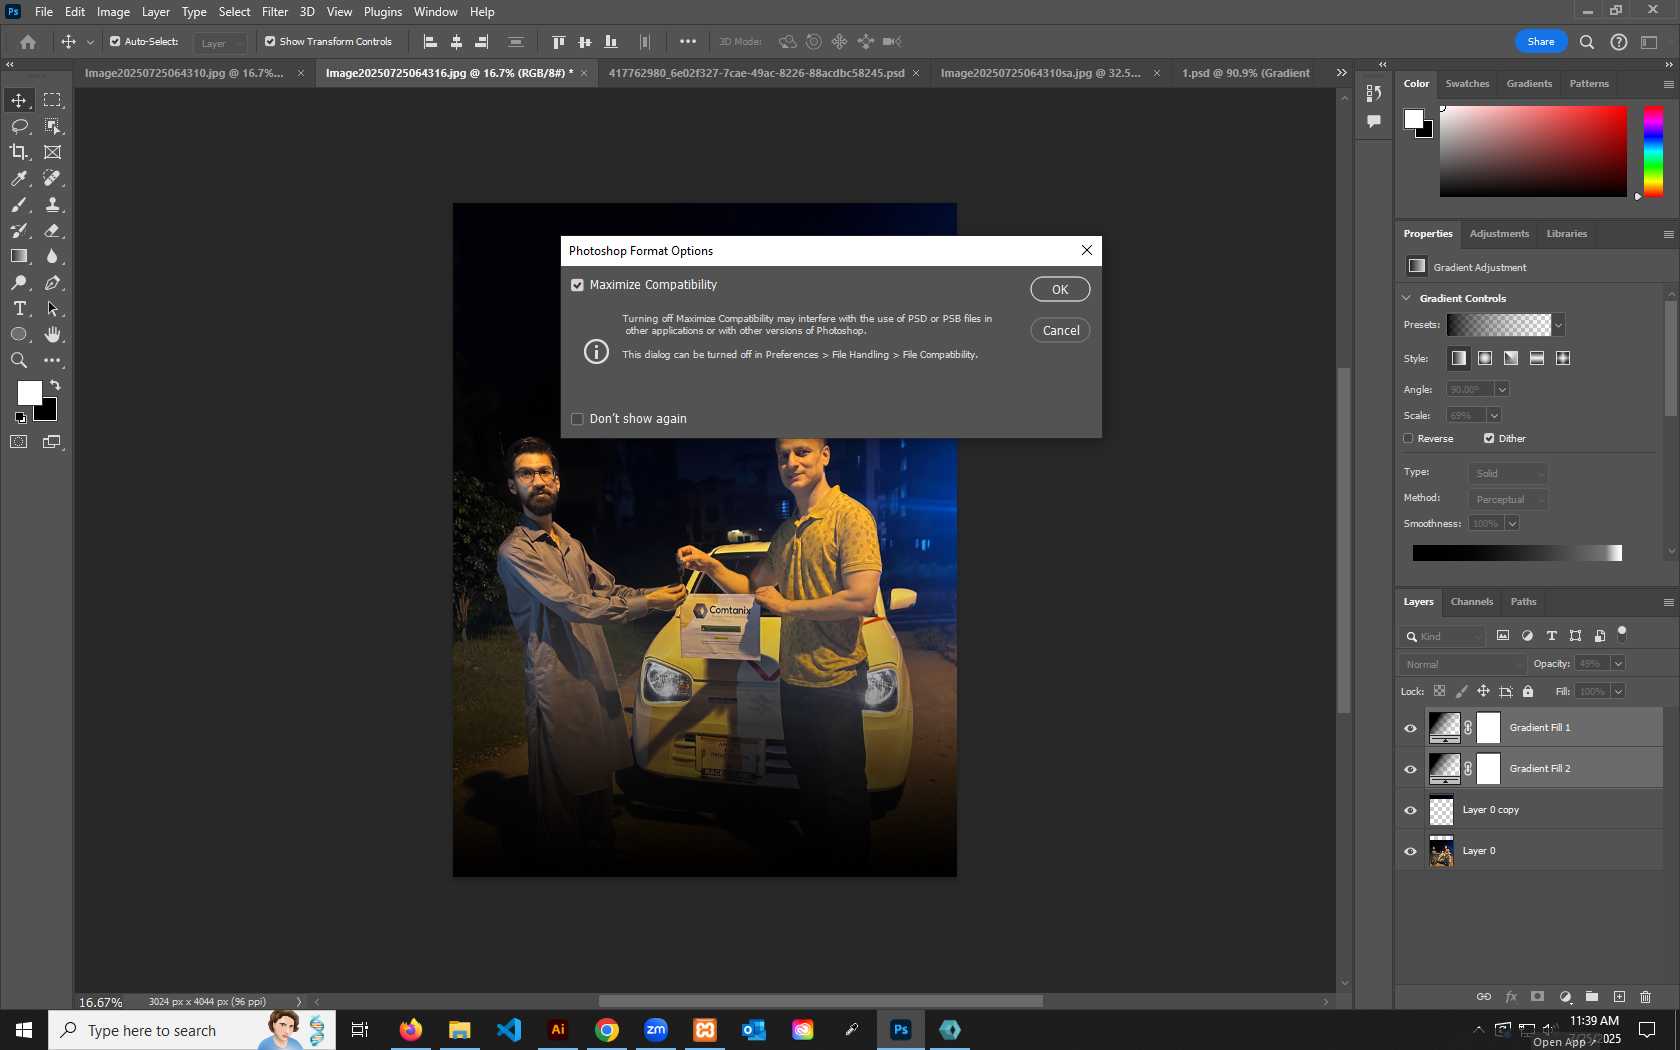Toggle the Dither checkbox

point(1489,438)
